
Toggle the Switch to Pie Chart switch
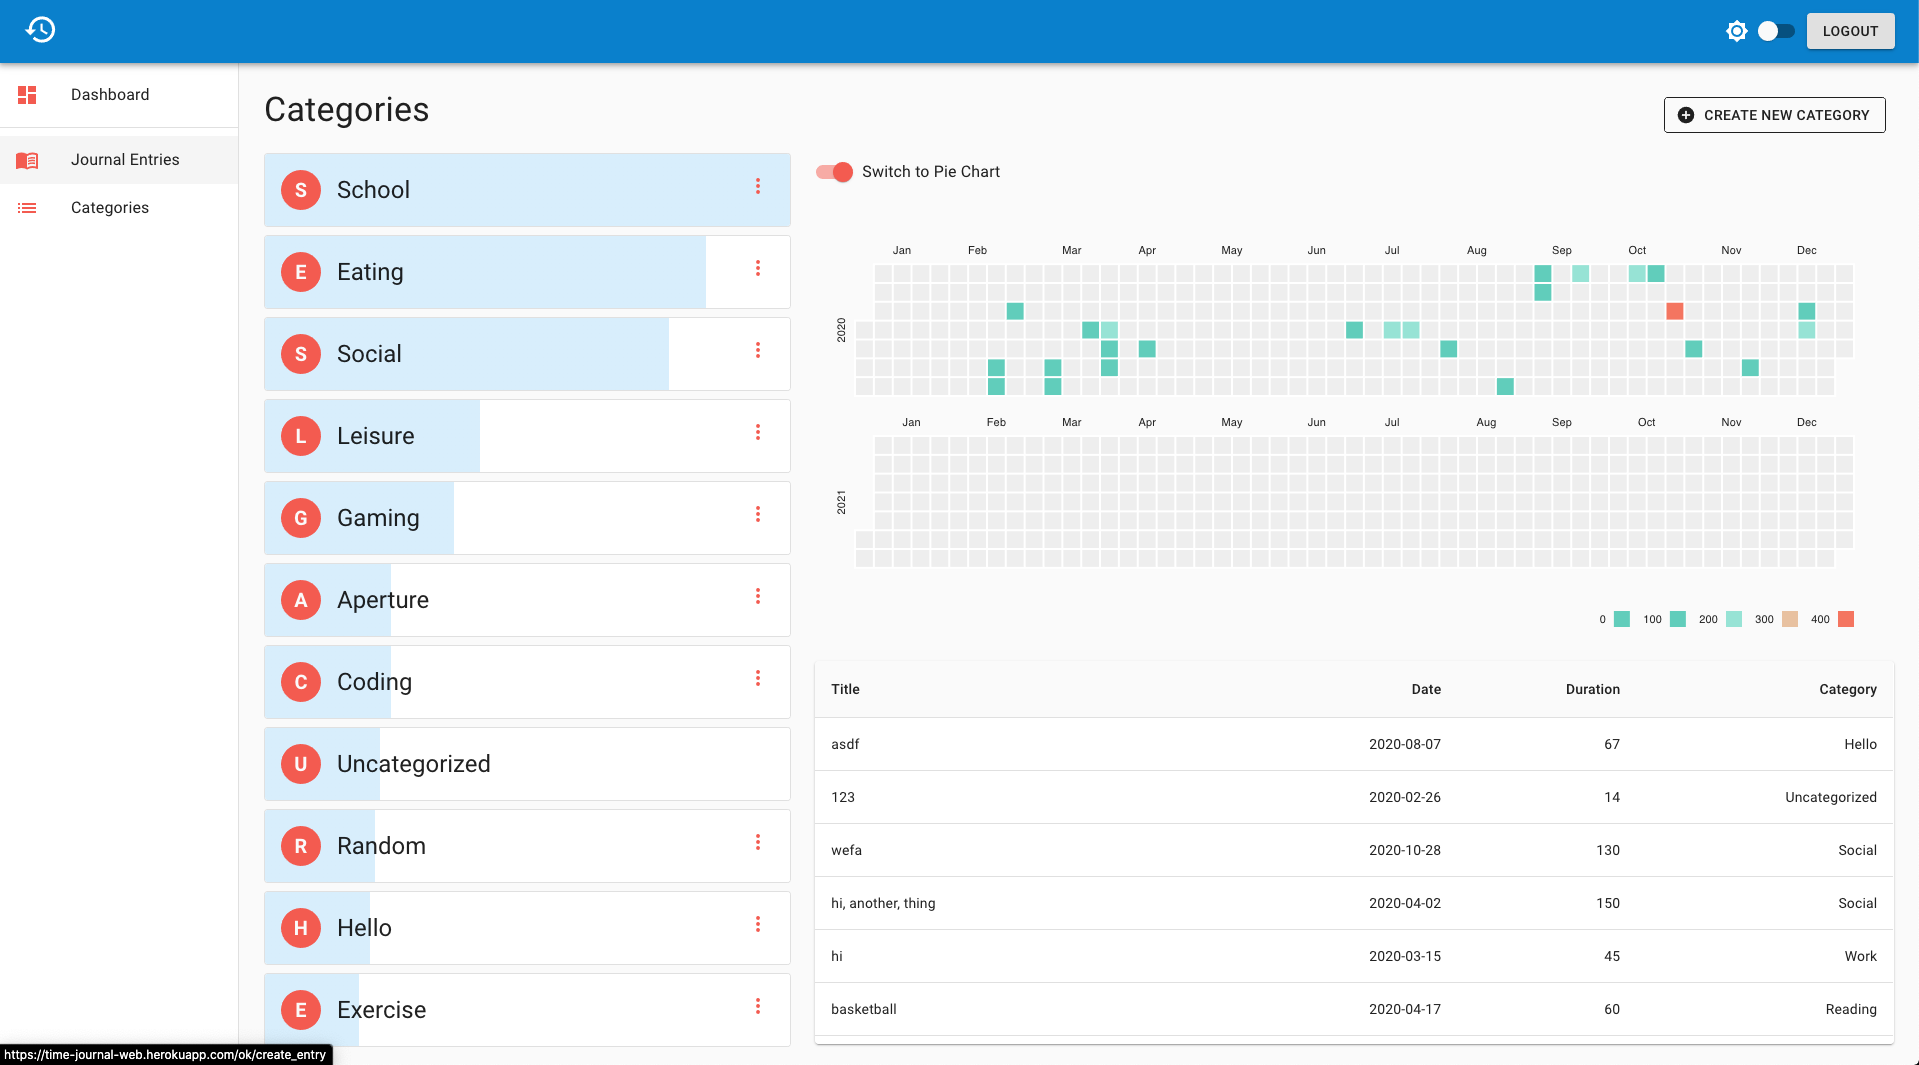point(835,172)
